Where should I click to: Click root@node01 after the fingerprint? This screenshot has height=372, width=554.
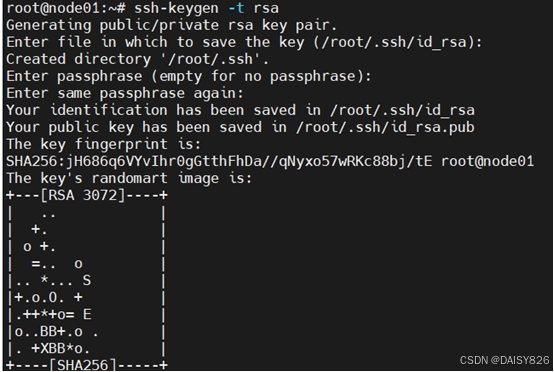[487, 161]
